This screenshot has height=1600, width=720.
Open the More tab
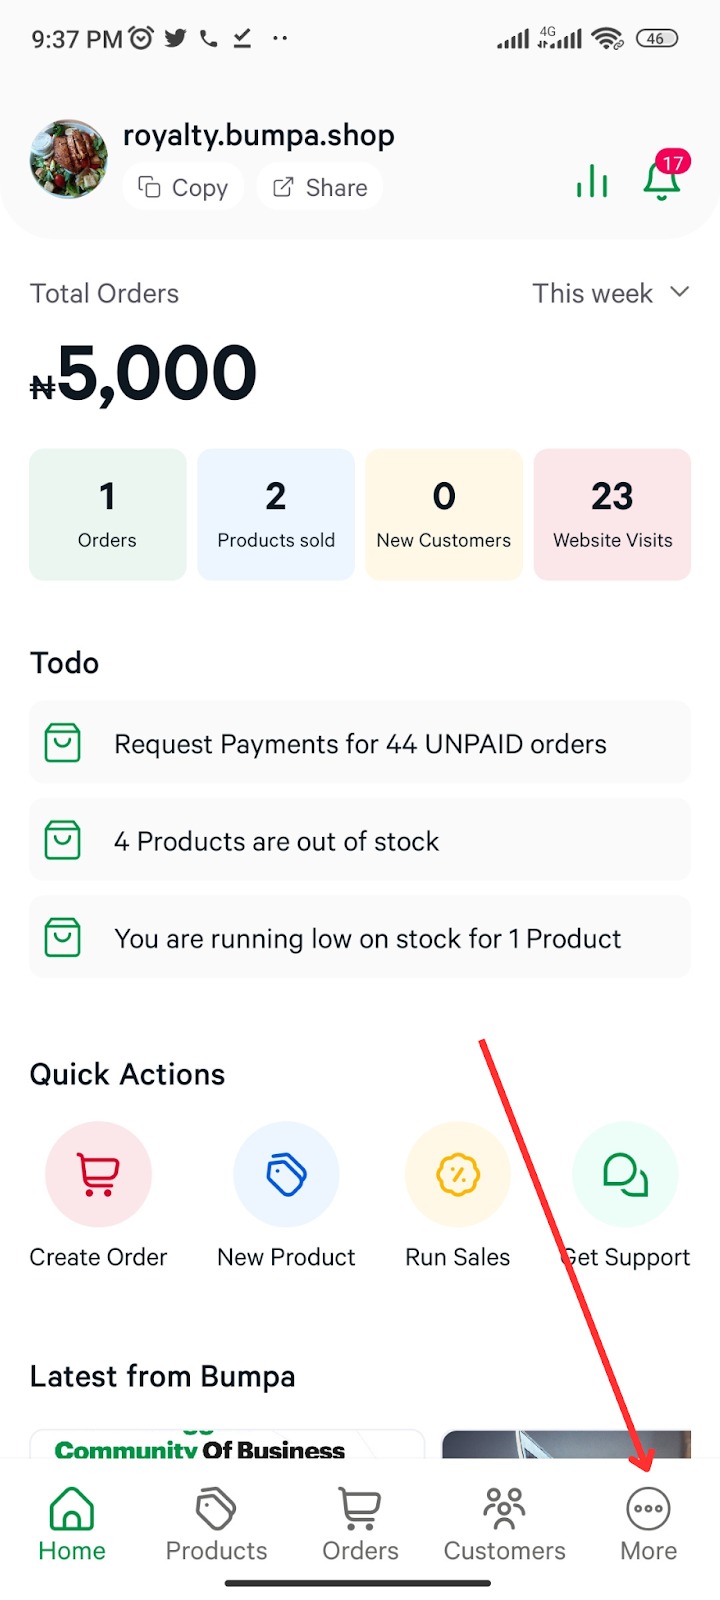coord(648,1524)
